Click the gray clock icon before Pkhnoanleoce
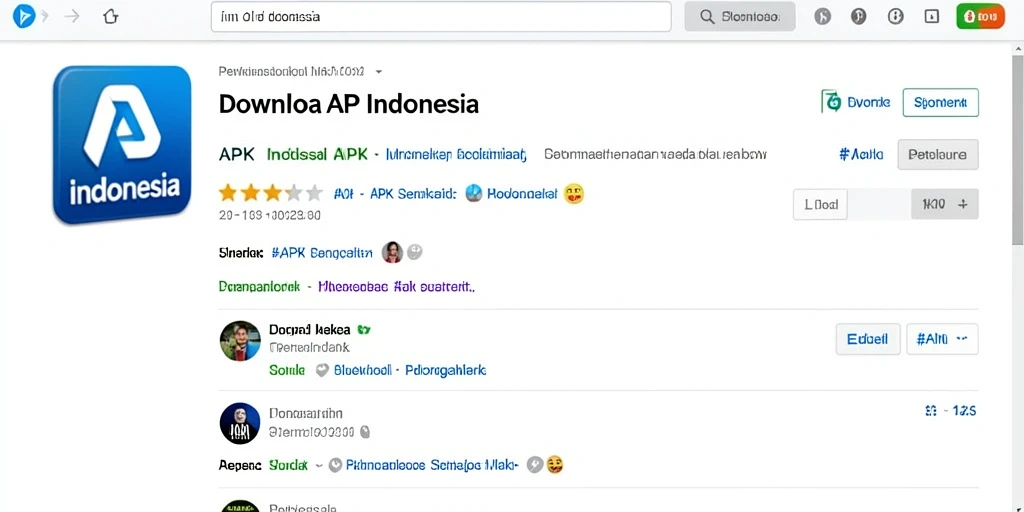The height and width of the screenshot is (512, 1024). 335,465
